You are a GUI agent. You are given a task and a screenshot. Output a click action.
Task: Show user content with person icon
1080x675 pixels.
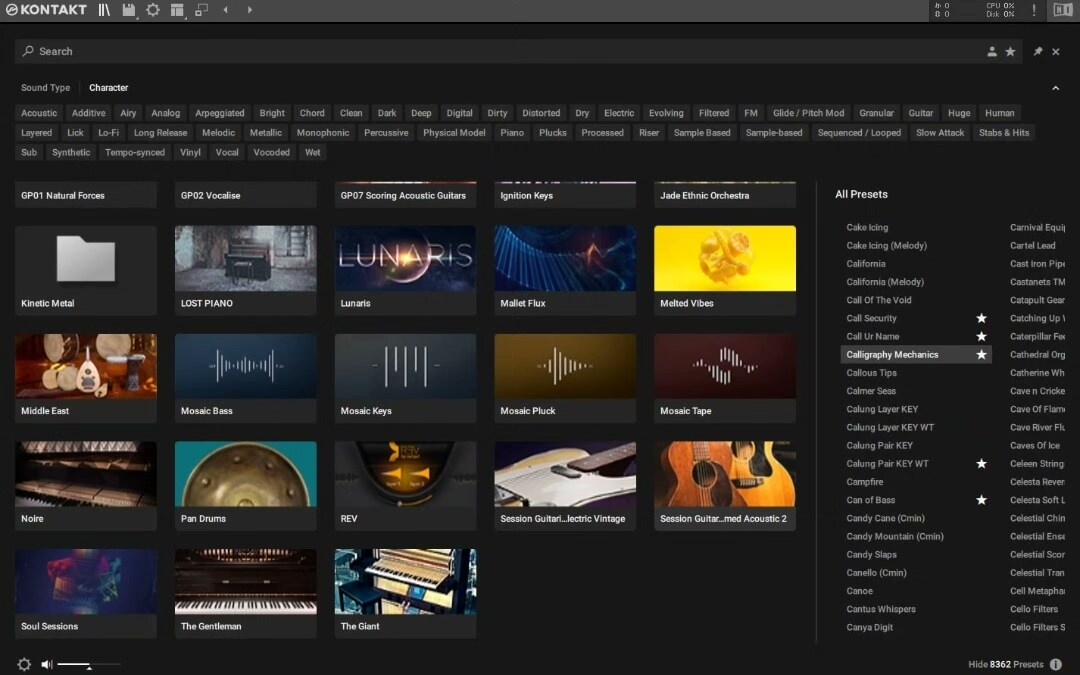point(992,51)
